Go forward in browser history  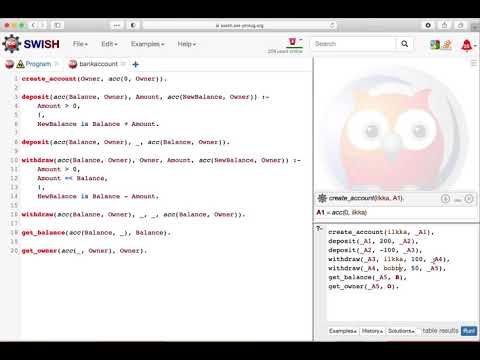(42, 25)
